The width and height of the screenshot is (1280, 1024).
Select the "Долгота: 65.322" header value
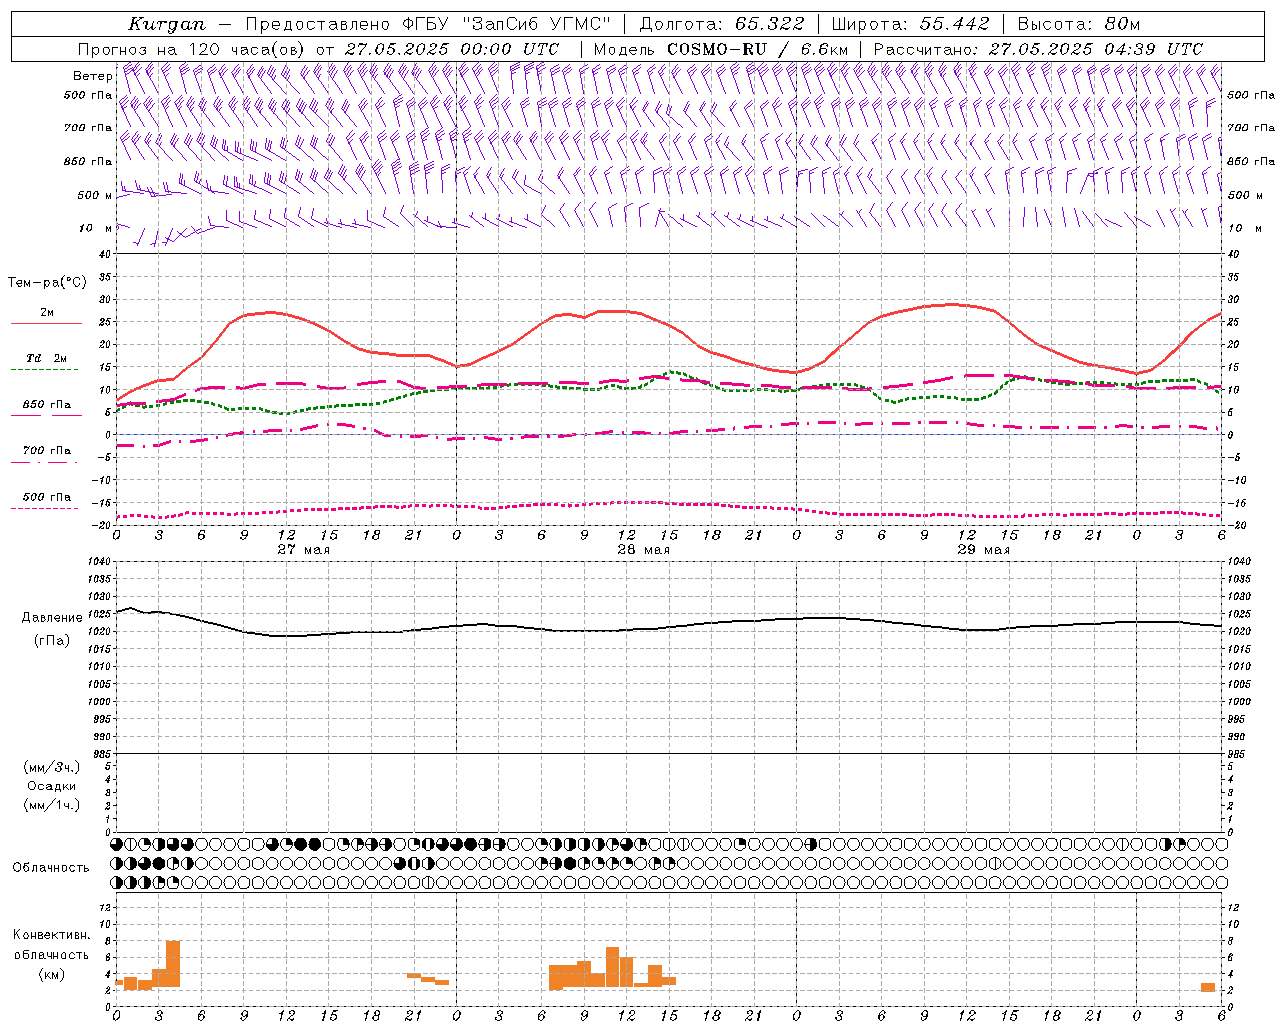[721, 24]
